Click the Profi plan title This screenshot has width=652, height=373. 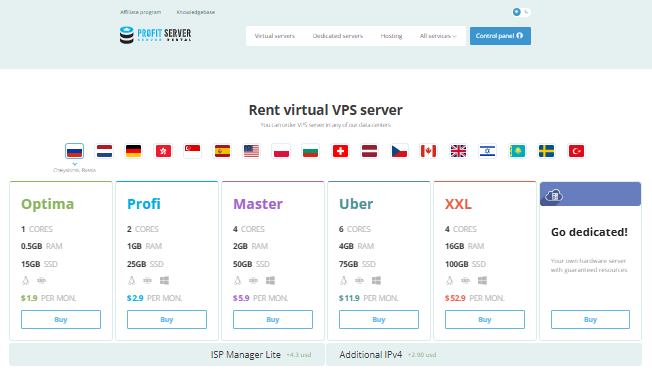click(144, 204)
